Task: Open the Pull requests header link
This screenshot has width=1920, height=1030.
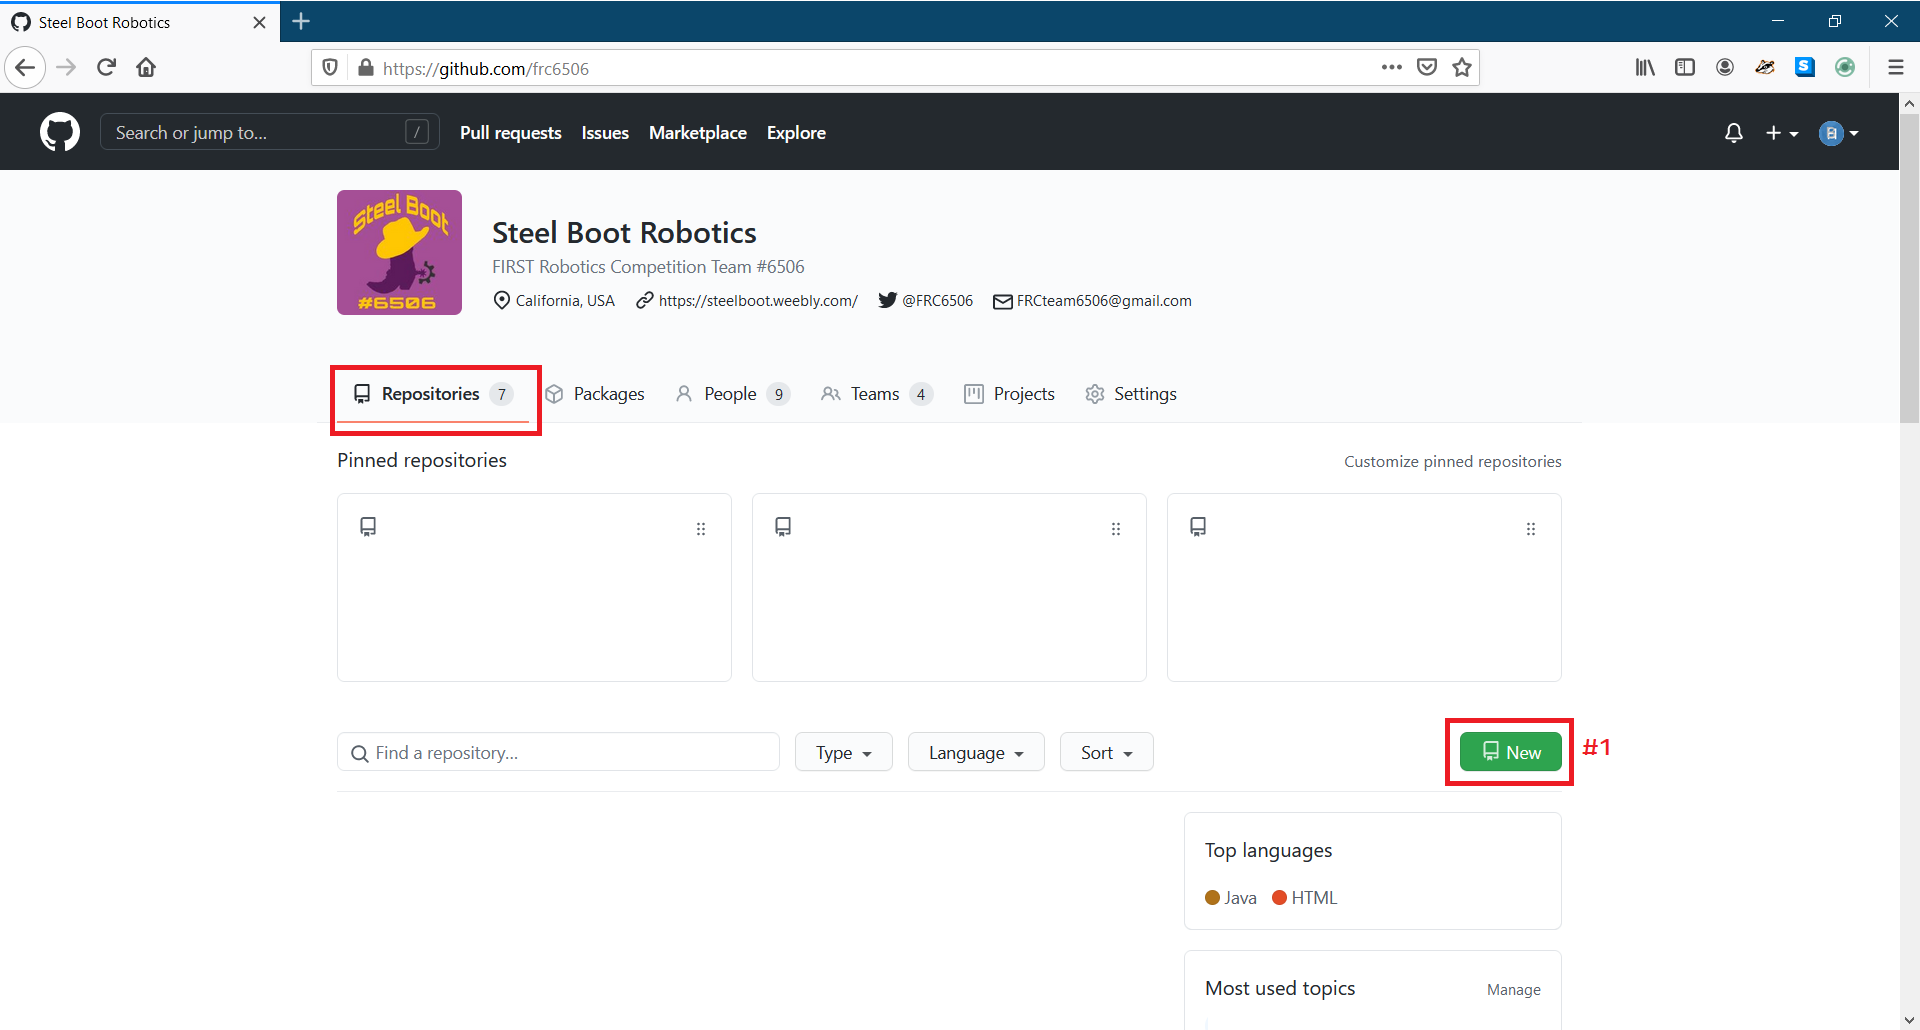Action: (511, 133)
